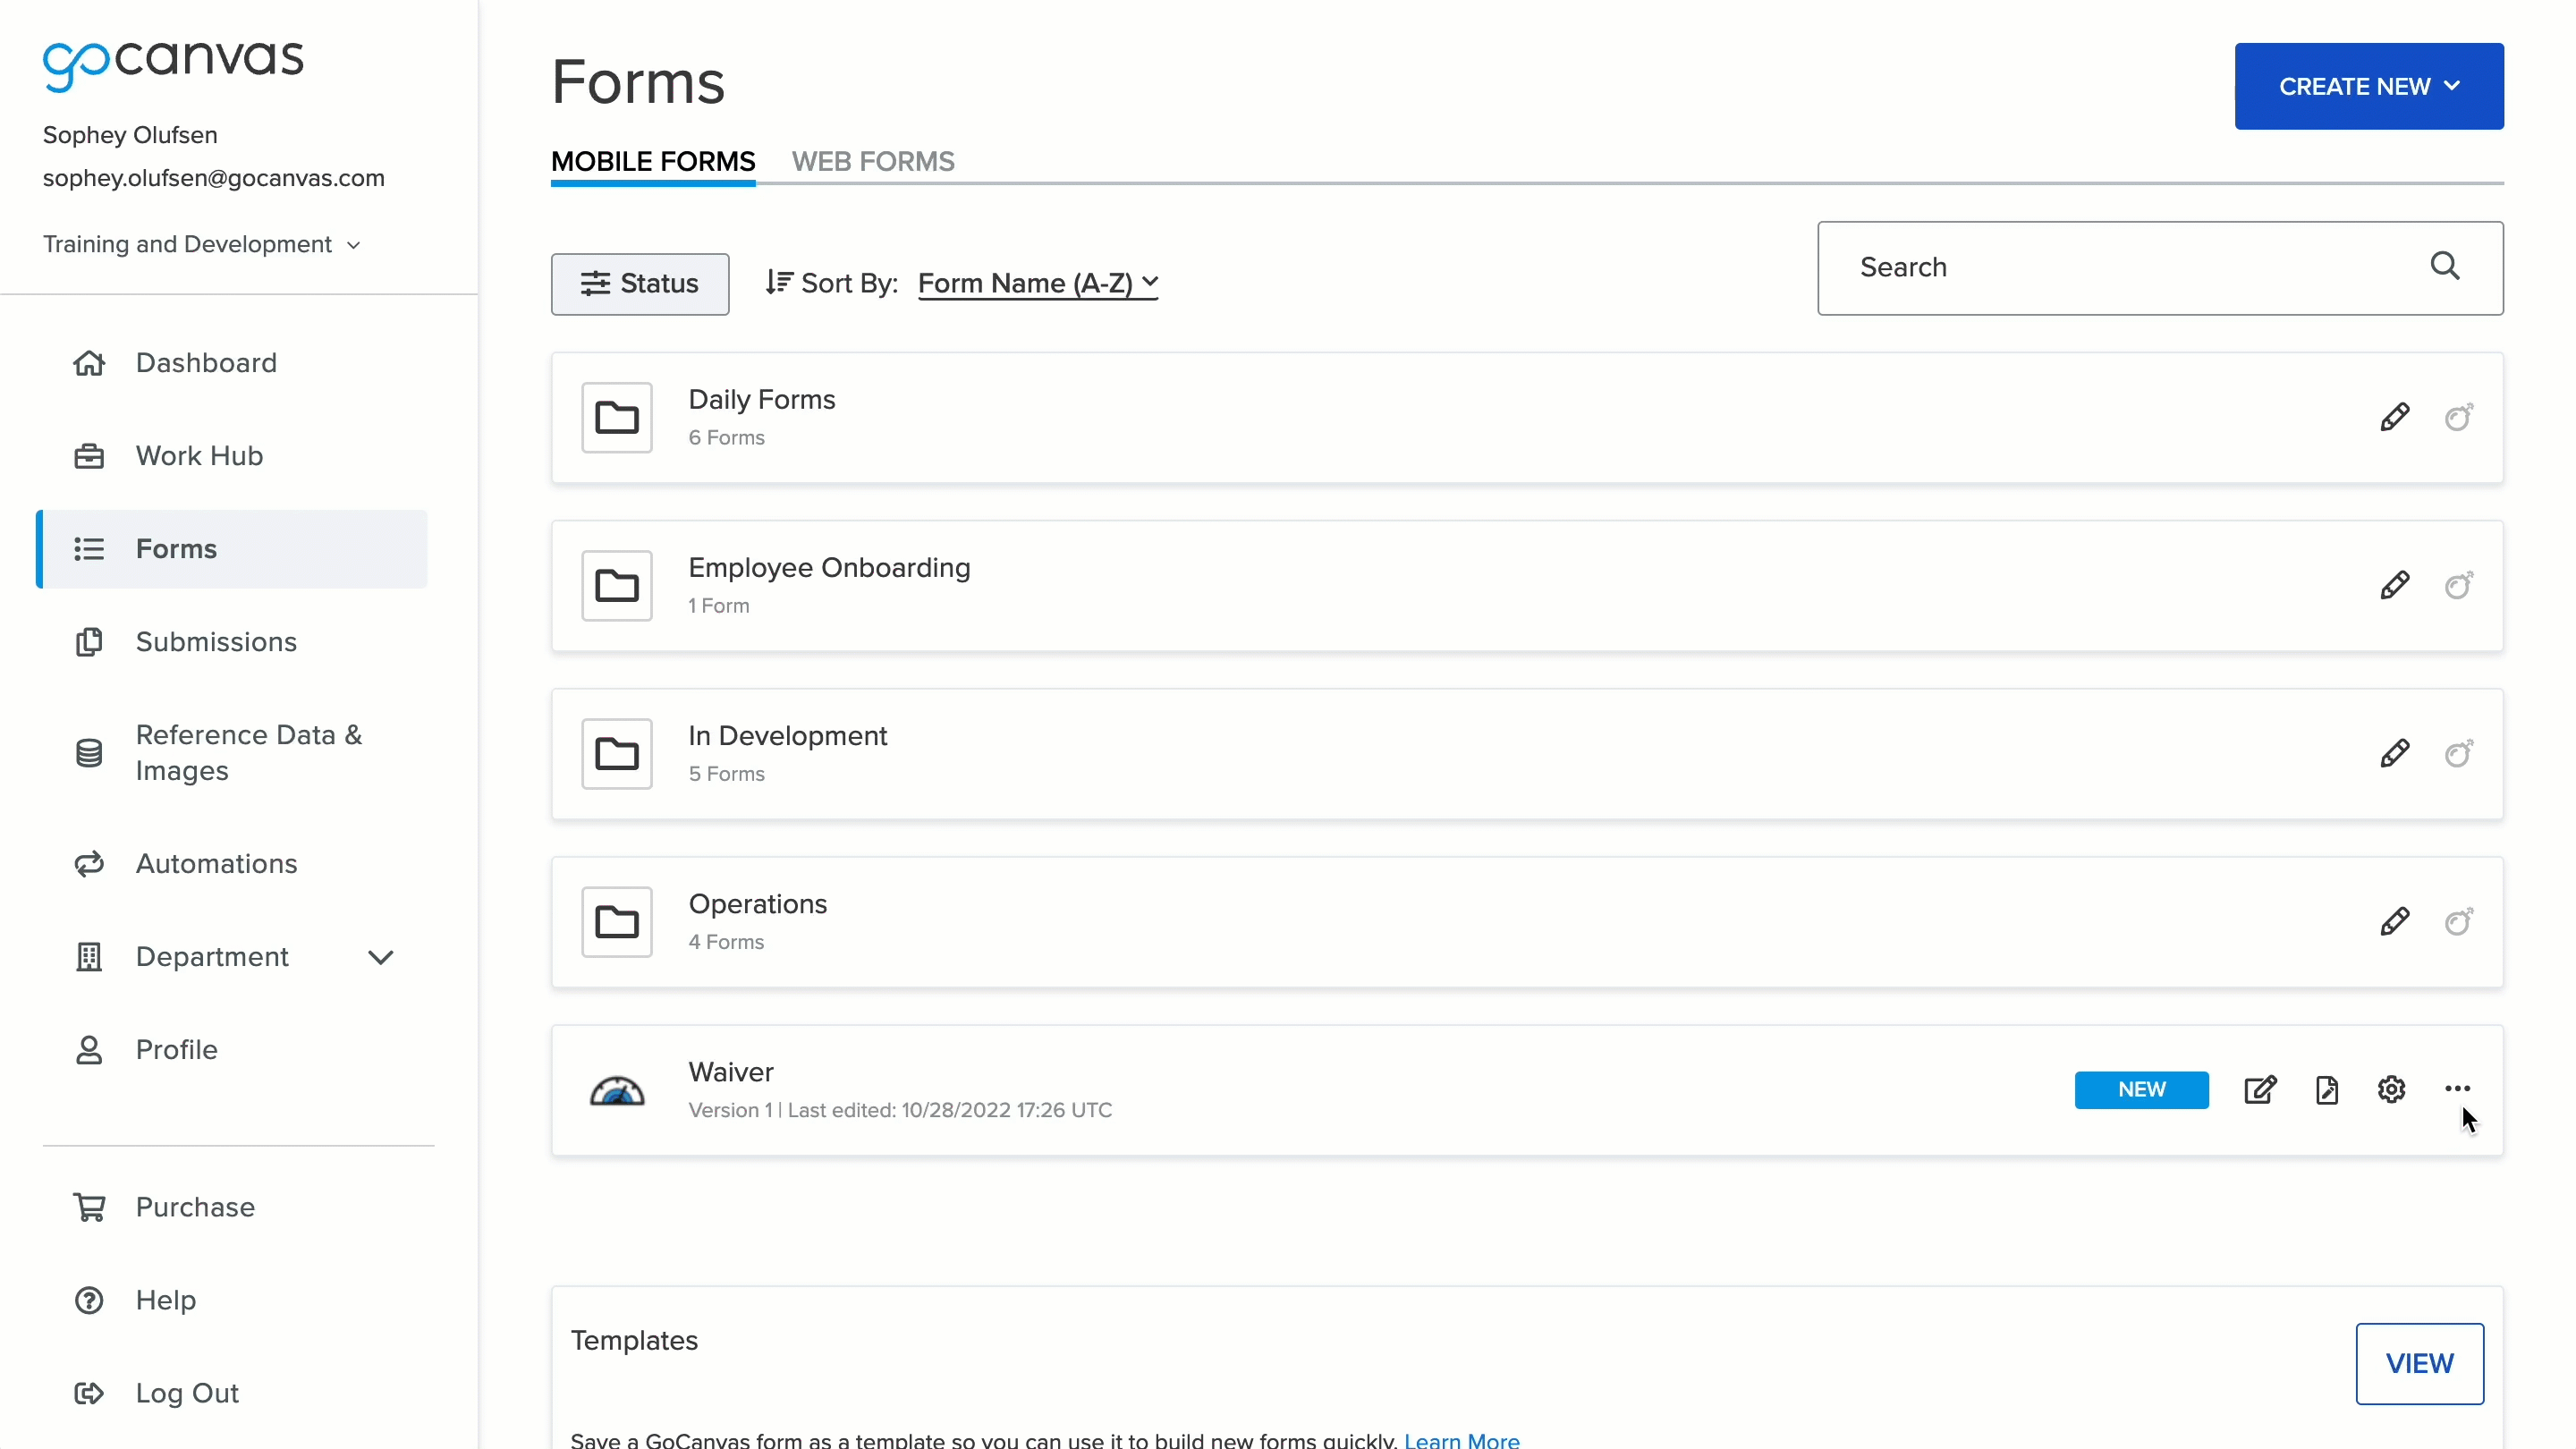Click the Automations icon in the sidebar
This screenshot has height=1449, width=2576.
pos(89,864)
